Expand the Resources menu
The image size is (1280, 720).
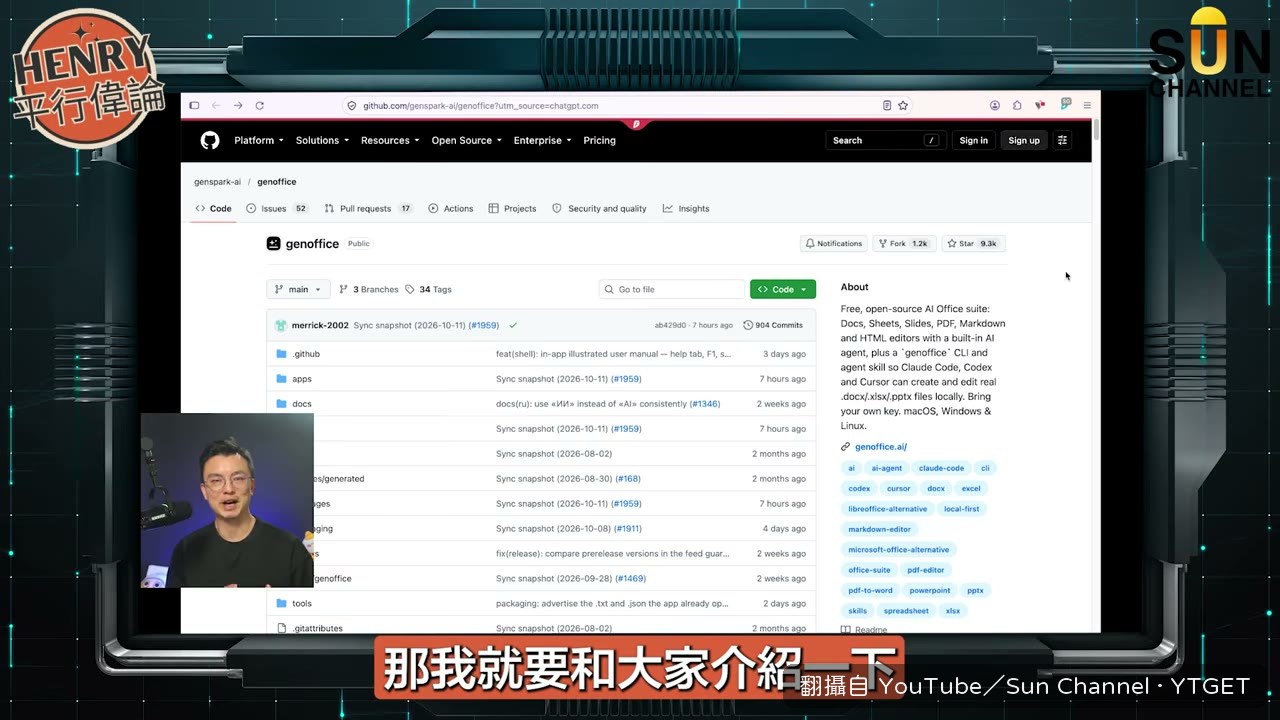390,140
